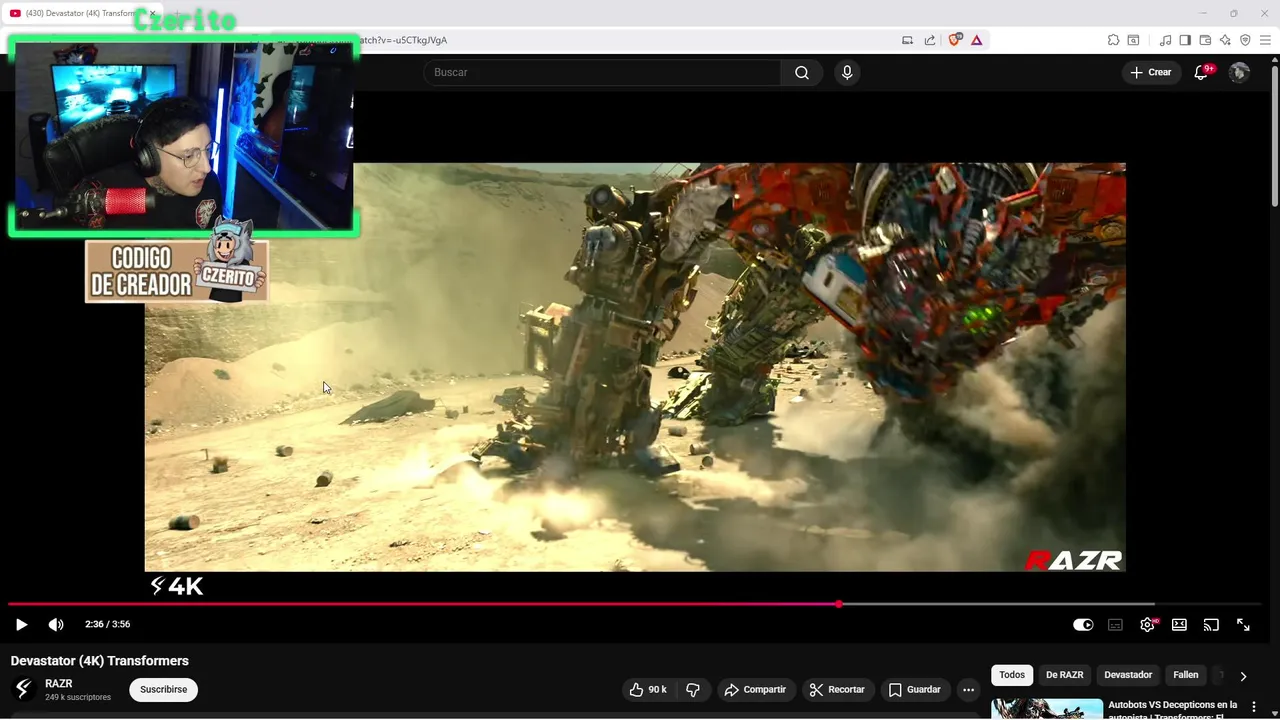Open Autobots VS Decepticons video thumbnail

point(1047,709)
